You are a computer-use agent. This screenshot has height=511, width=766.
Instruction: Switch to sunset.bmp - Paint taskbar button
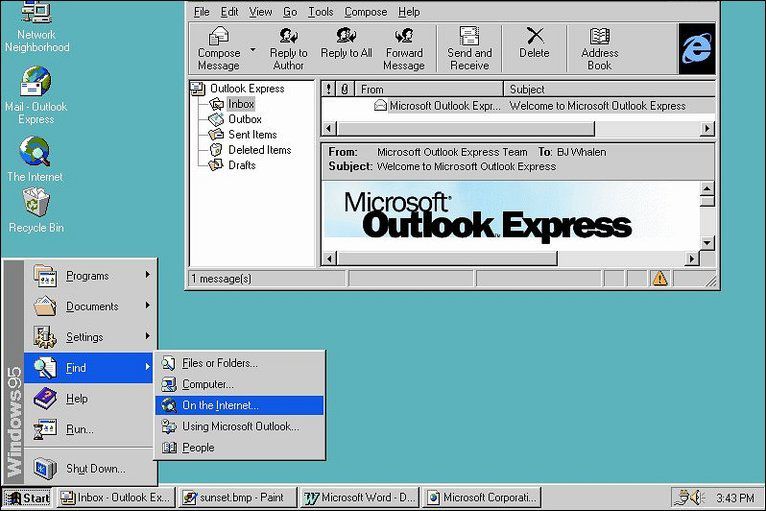237,498
